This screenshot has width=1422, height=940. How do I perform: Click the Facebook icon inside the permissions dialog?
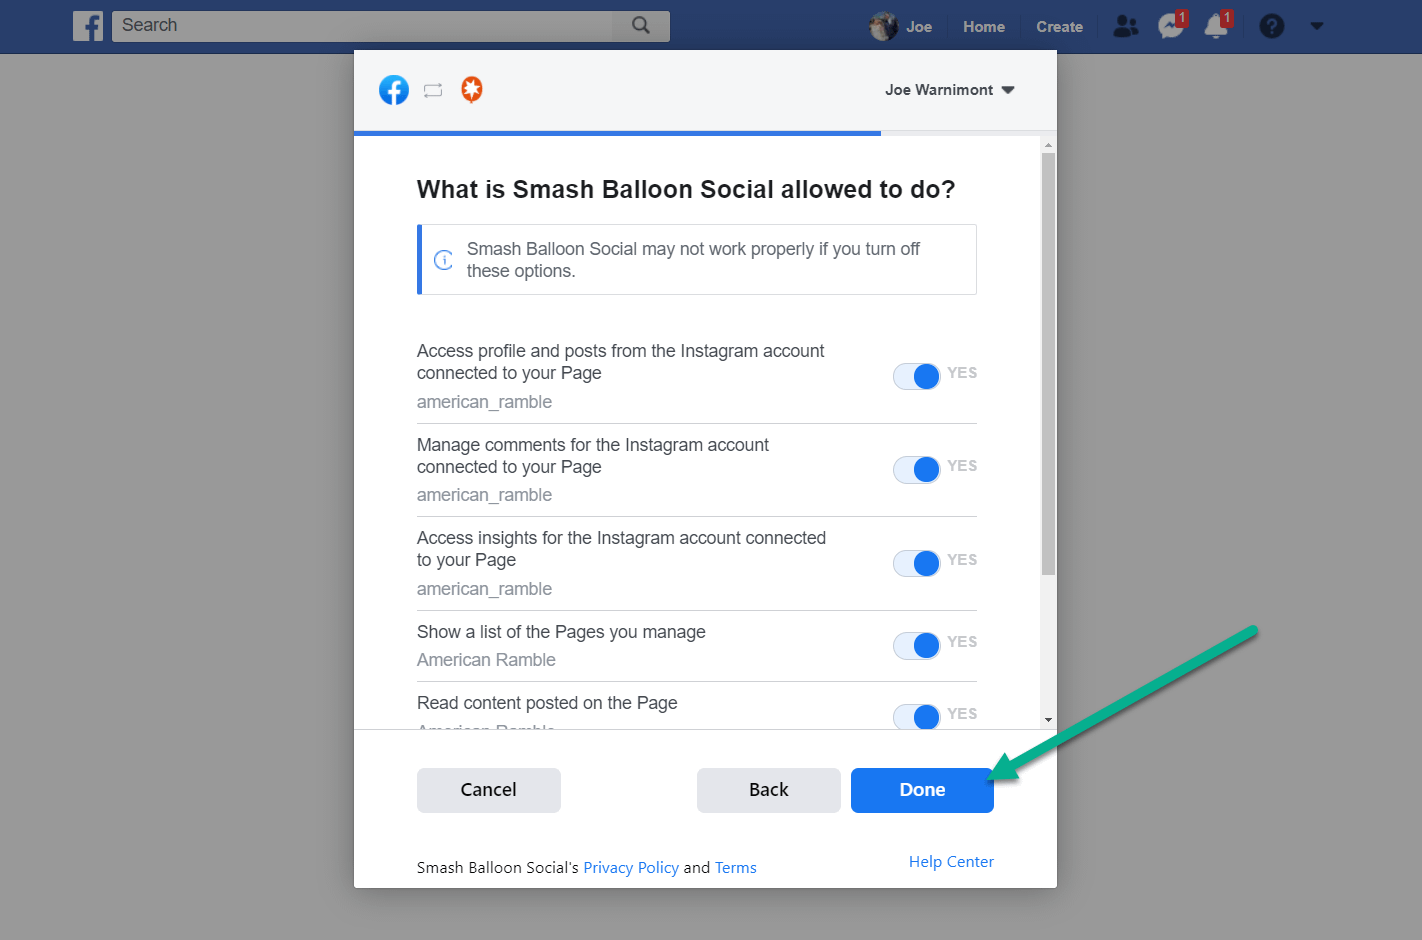pyautogui.click(x=394, y=90)
